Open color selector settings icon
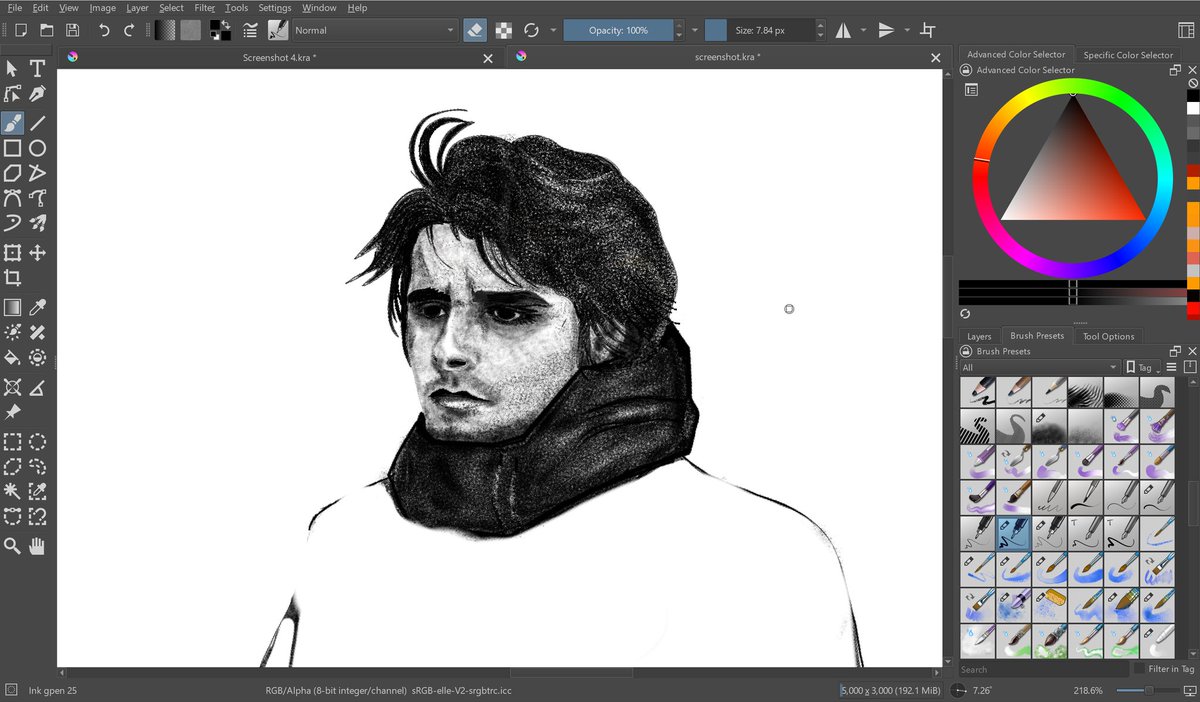This screenshot has width=1200, height=702. (x=971, y=89)
